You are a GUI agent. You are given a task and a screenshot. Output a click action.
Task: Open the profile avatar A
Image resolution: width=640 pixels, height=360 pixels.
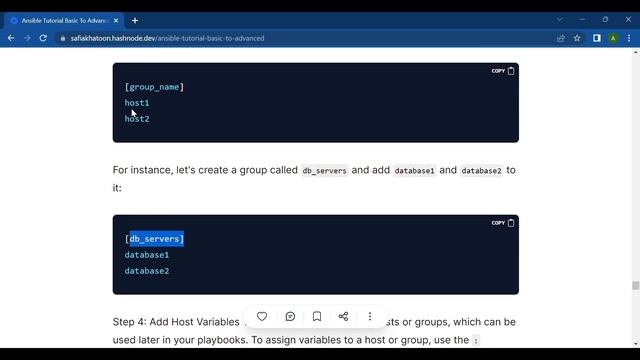[x=613, y=38]
